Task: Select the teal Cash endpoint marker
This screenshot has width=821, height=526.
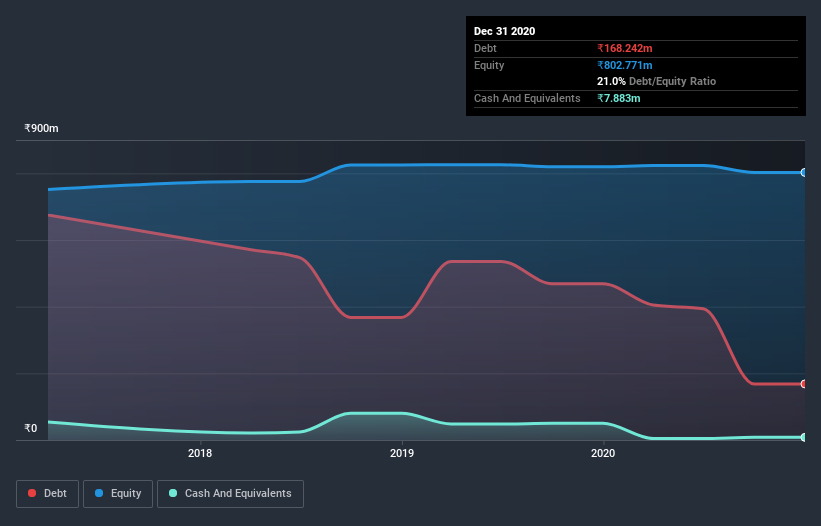Action: (x=804, y=437)
